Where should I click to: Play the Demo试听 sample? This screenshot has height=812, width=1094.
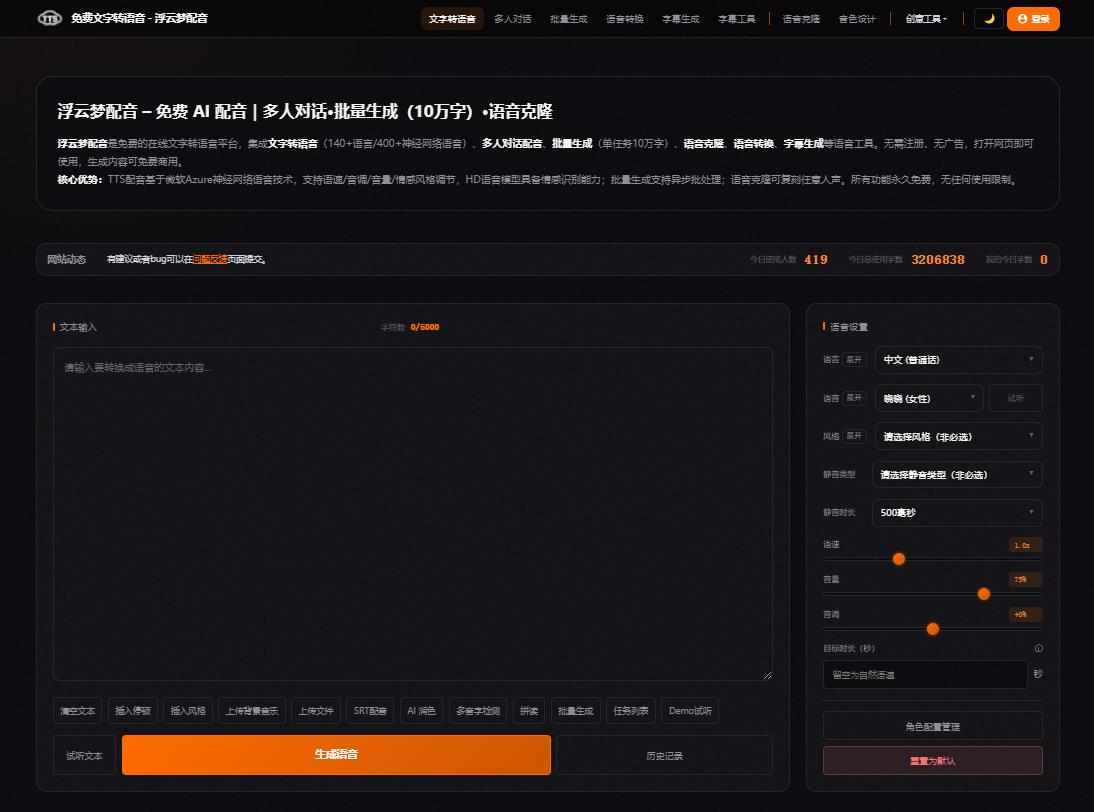point(690,711)
